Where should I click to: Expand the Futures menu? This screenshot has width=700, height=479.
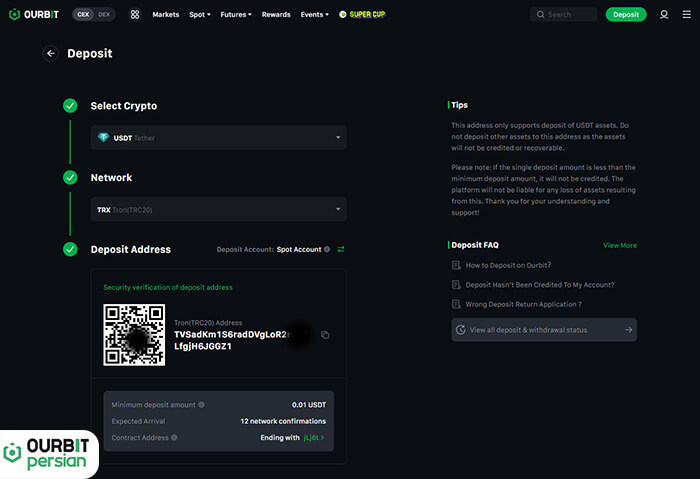(236, 14)
